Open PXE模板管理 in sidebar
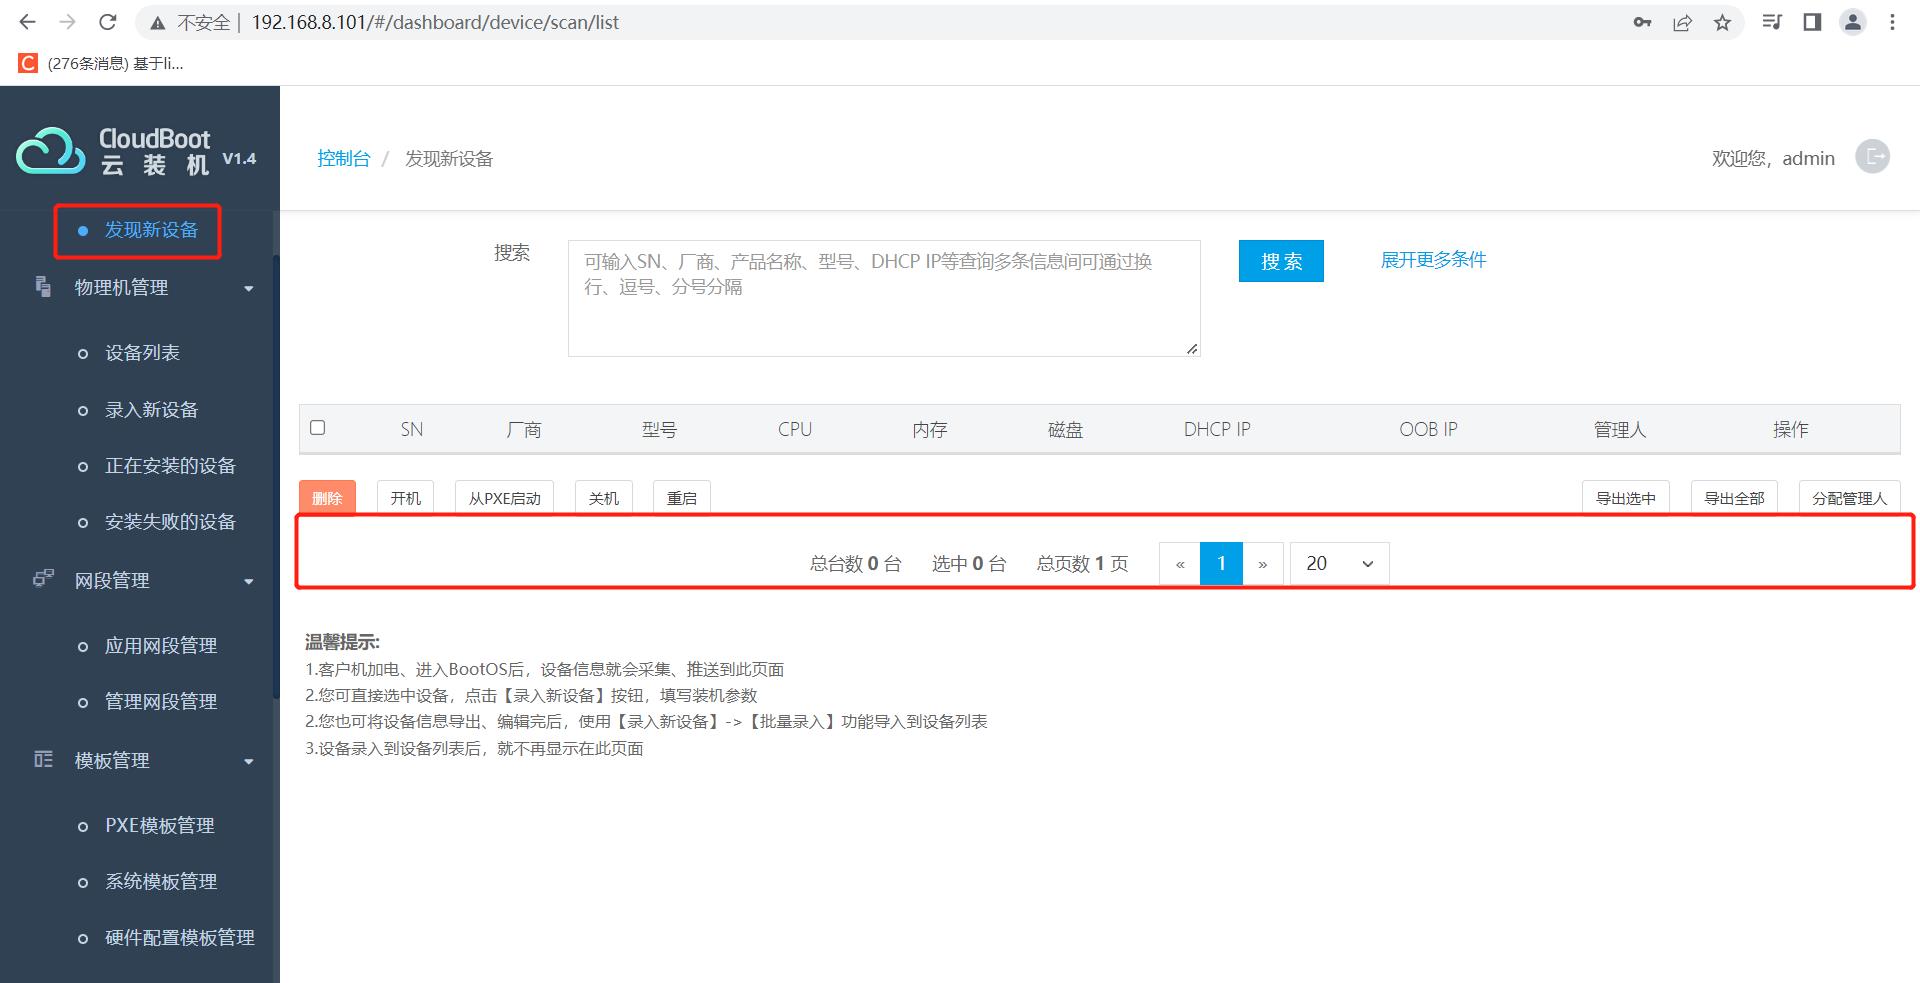1920x983 pixels. 160,826
